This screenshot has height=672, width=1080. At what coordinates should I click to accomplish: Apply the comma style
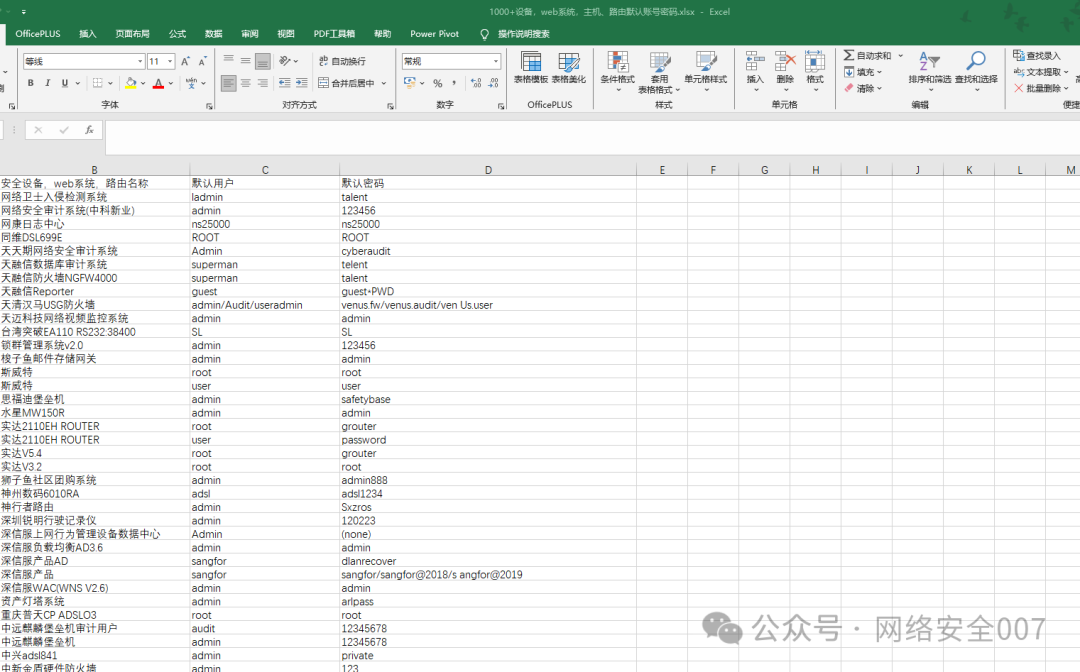click(x=455, y=83)
